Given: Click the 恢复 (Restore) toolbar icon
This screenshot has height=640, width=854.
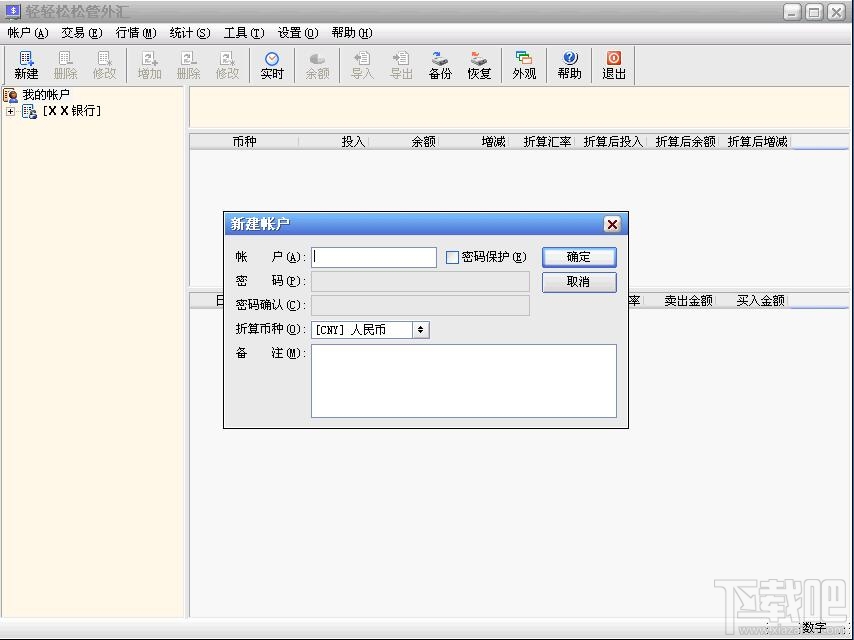Looking at the screenshot, I should point(479,64).
